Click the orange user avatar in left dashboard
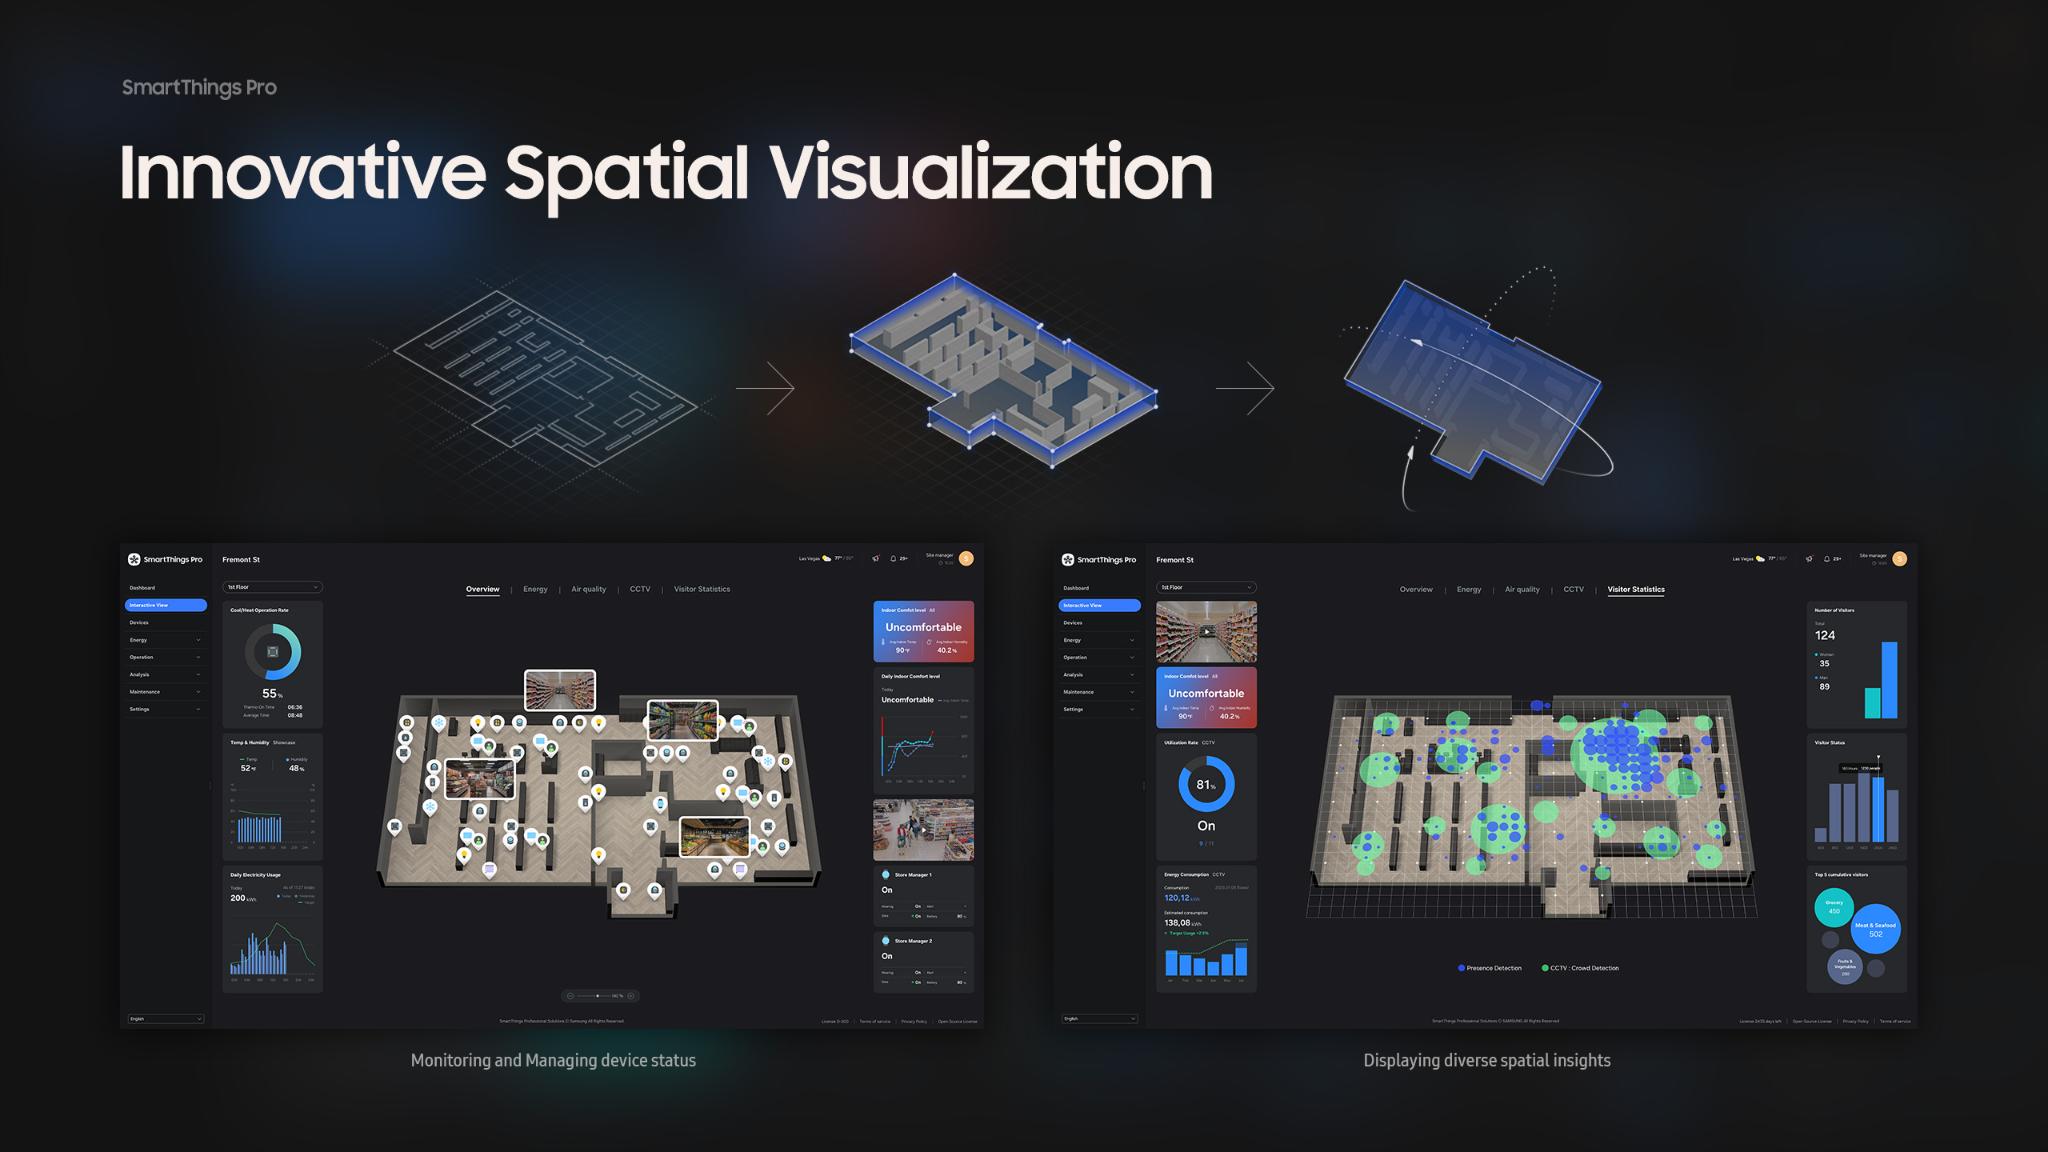 (x=966, y=559)
